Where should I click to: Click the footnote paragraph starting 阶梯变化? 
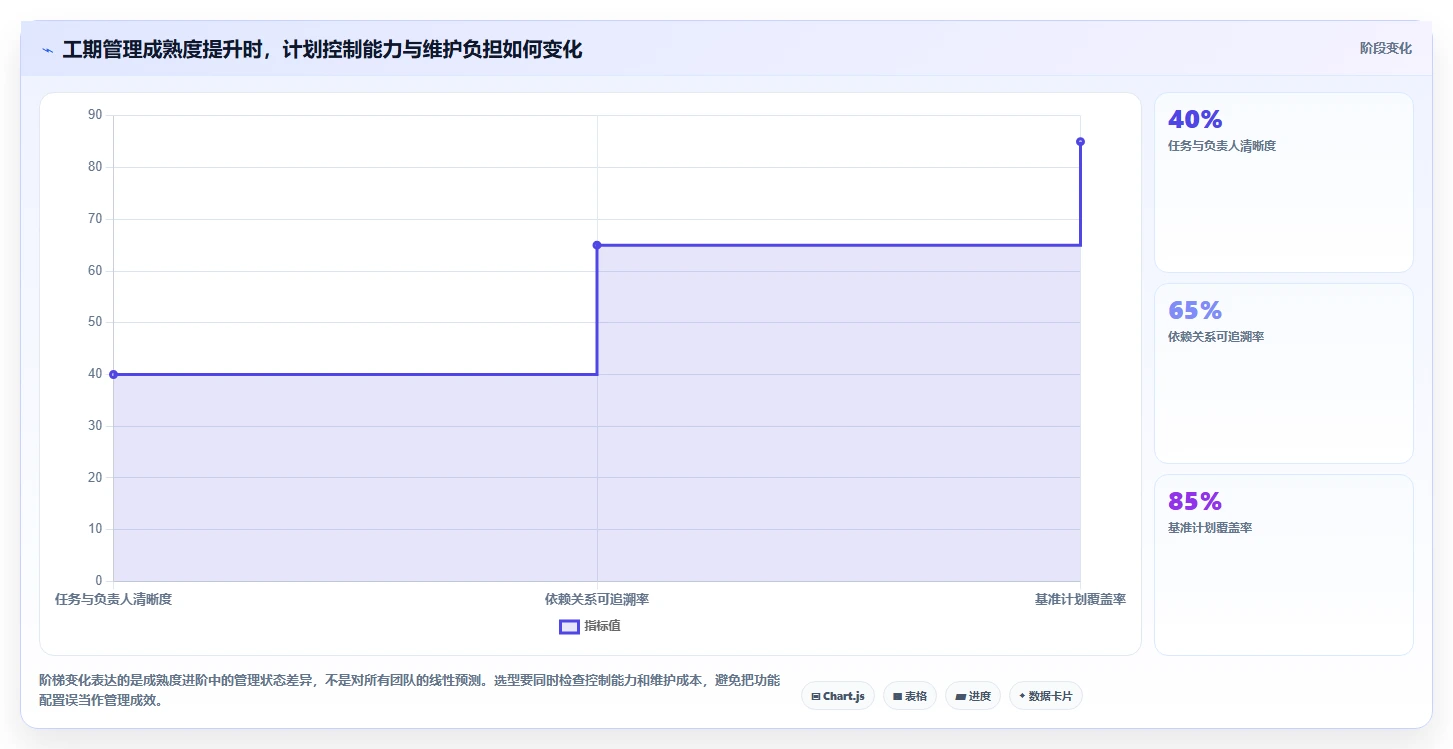(409, 690)
